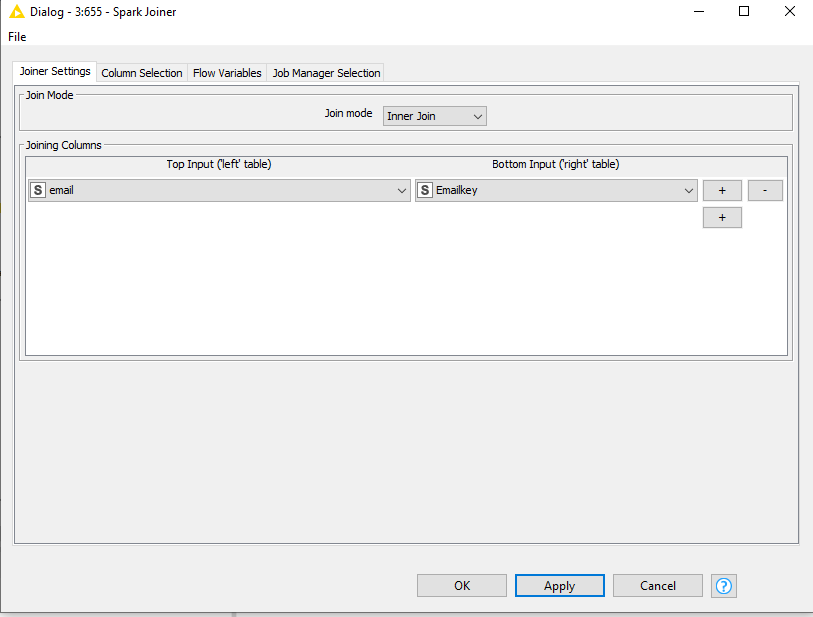Click the "S" string type icon beside email
This screenshot has height=617, width=813.
click(x=37, y=190)
